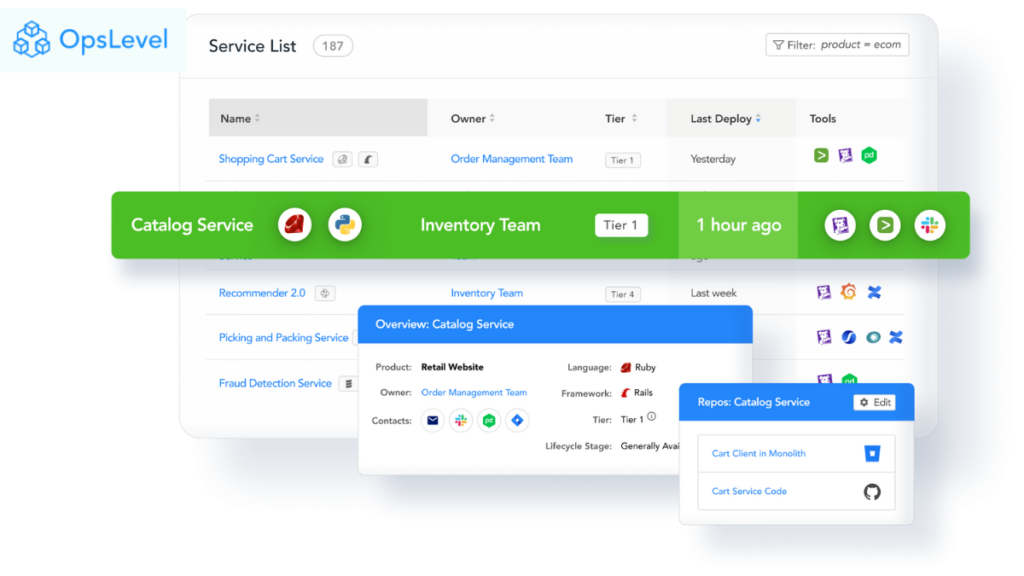Open Cart Client in Monolith repo link

pyautogui.click(x=758, y=453)
